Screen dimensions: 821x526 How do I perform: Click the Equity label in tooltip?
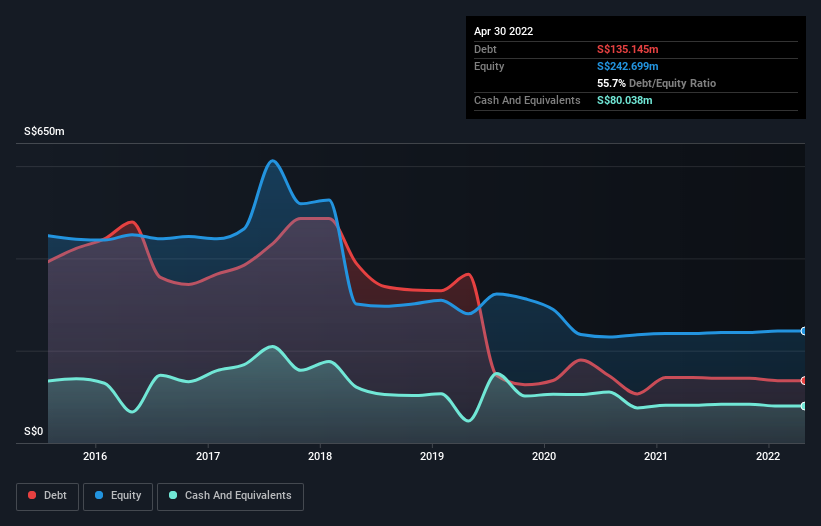click(489, 66)
